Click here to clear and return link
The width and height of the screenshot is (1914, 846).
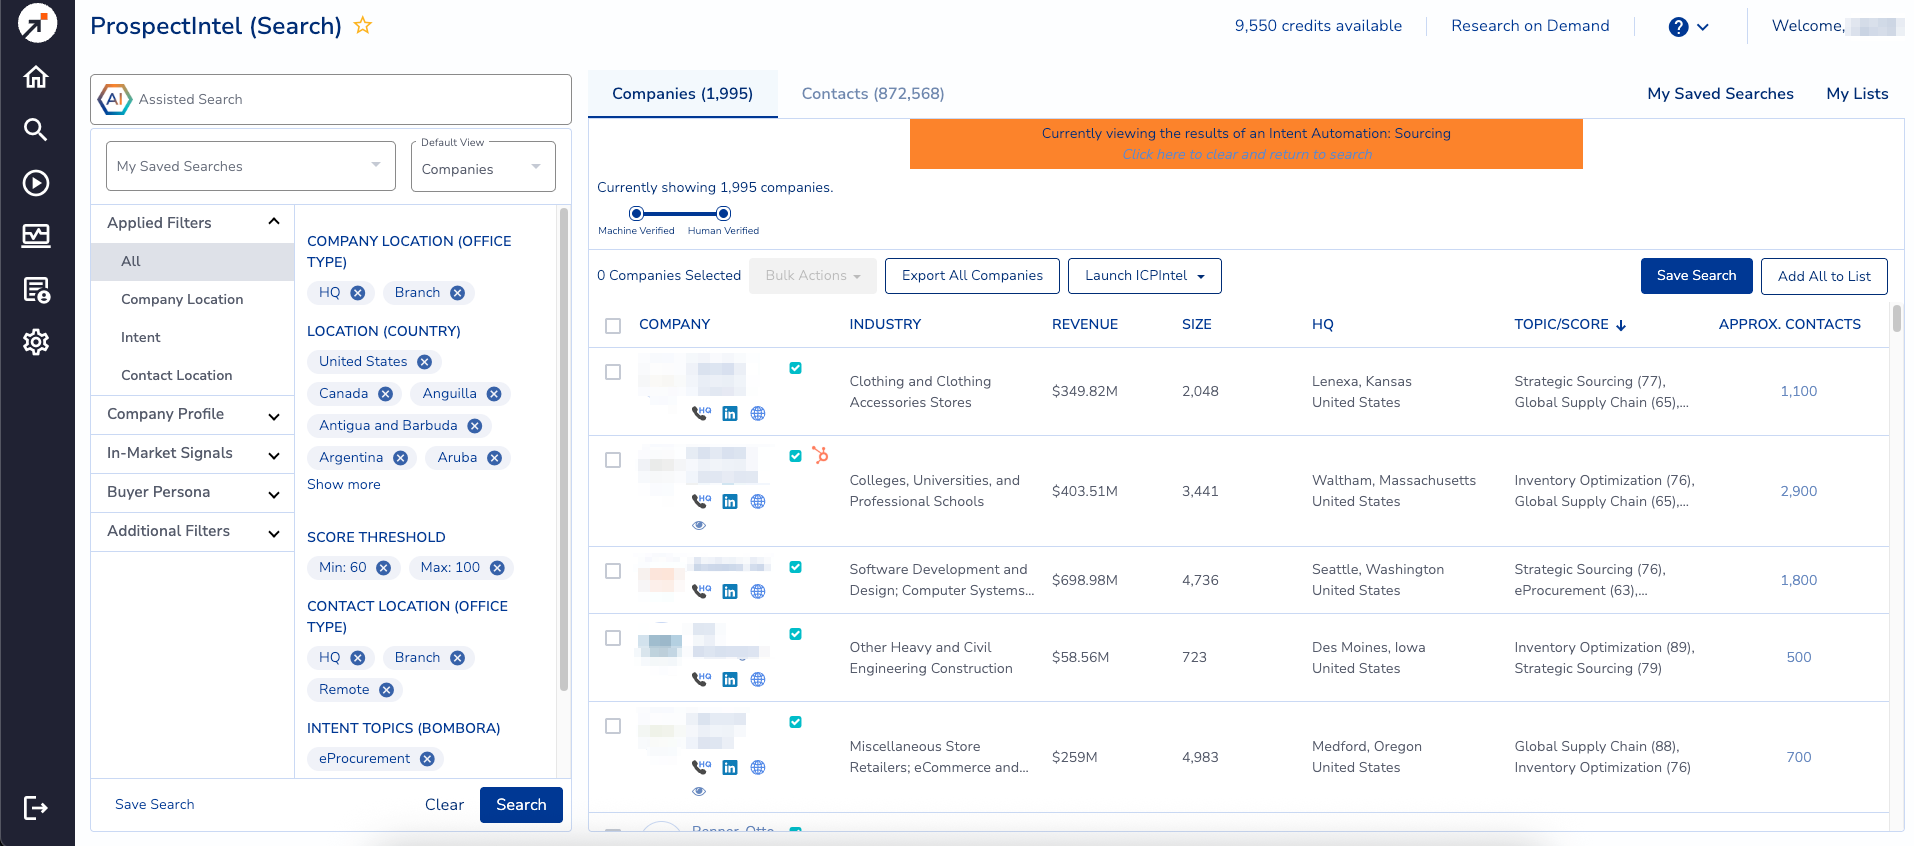coord(1247,155)
